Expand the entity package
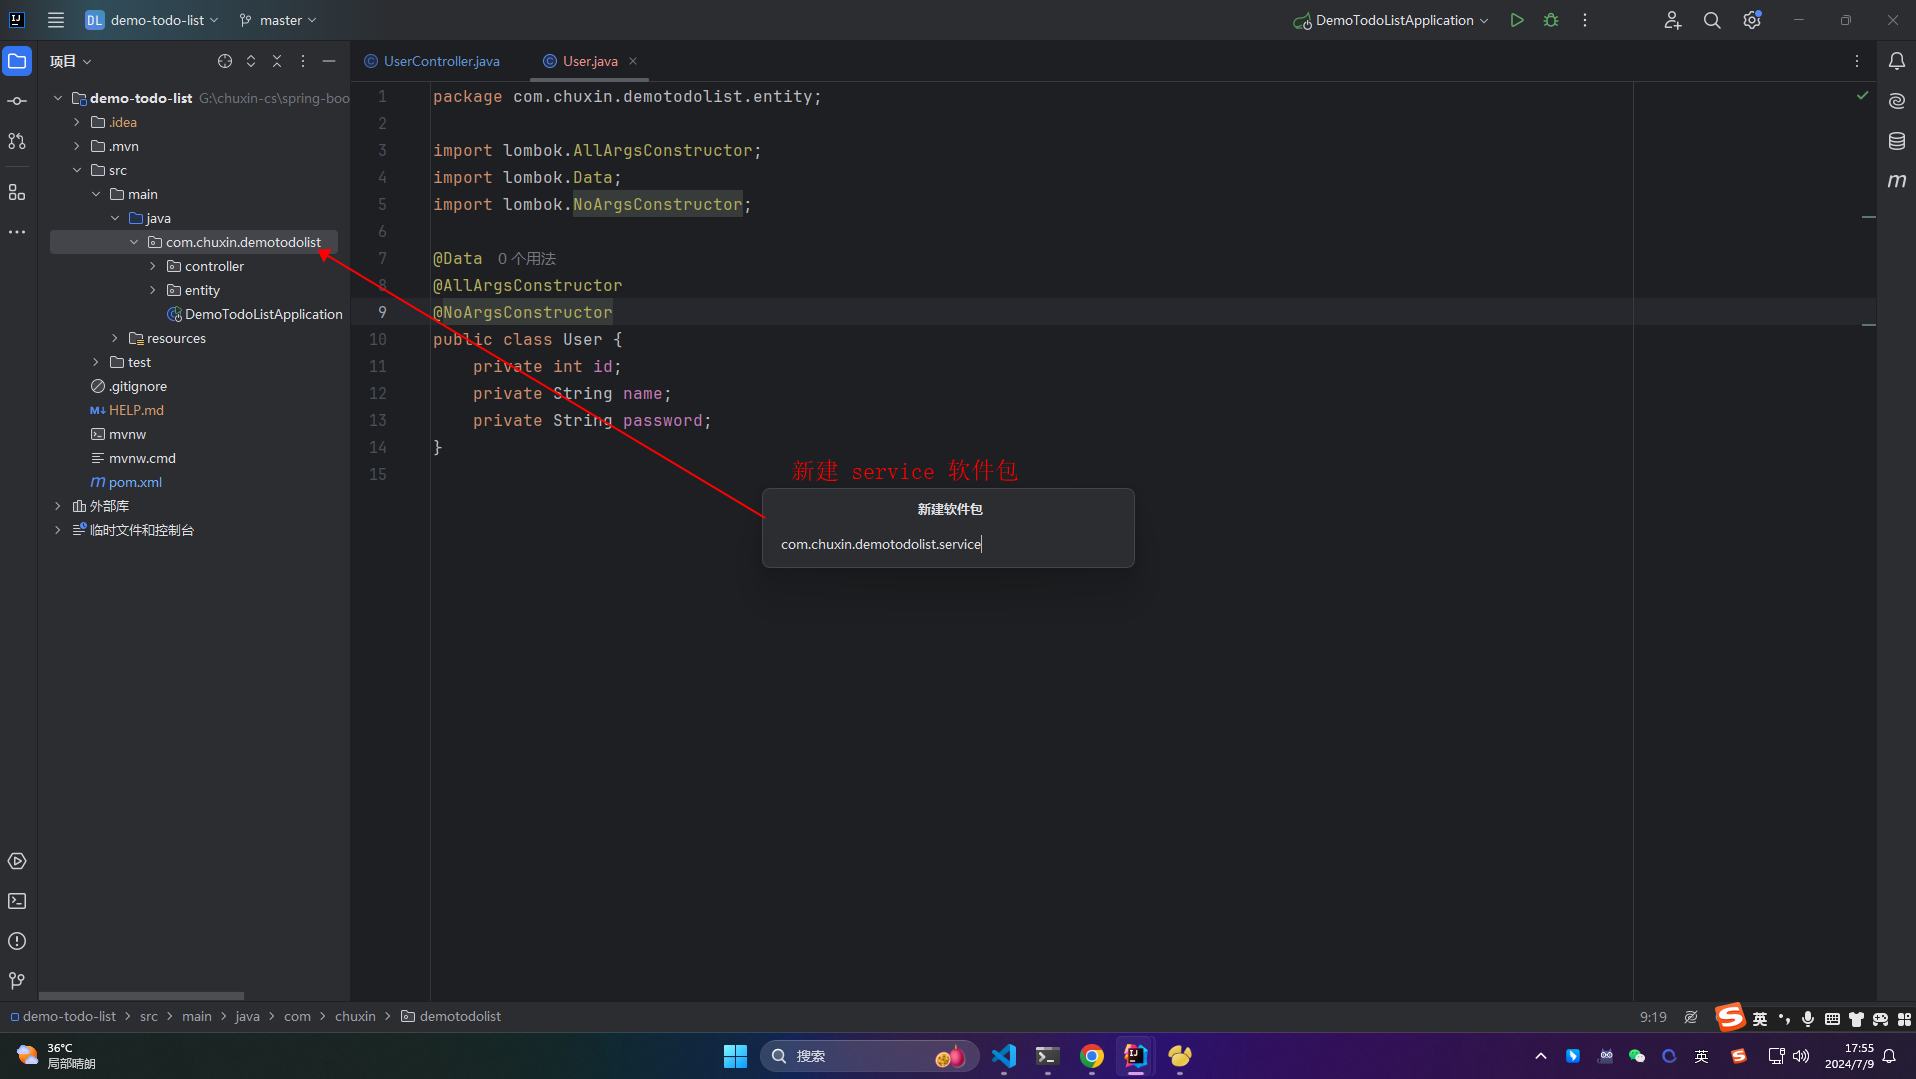Viewport: 1916px width, 1079px height. click(x=153, y=290)
